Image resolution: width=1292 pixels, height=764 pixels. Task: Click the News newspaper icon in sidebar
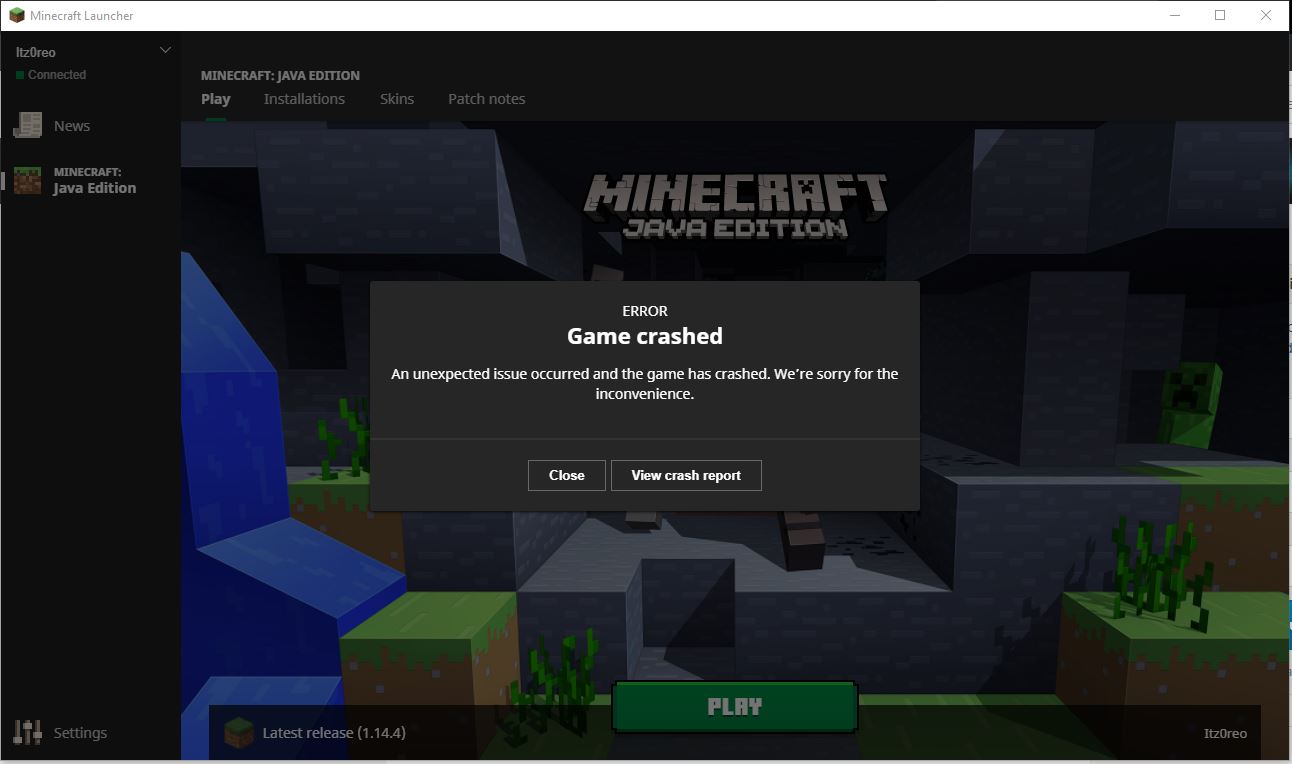click(27, 125)
